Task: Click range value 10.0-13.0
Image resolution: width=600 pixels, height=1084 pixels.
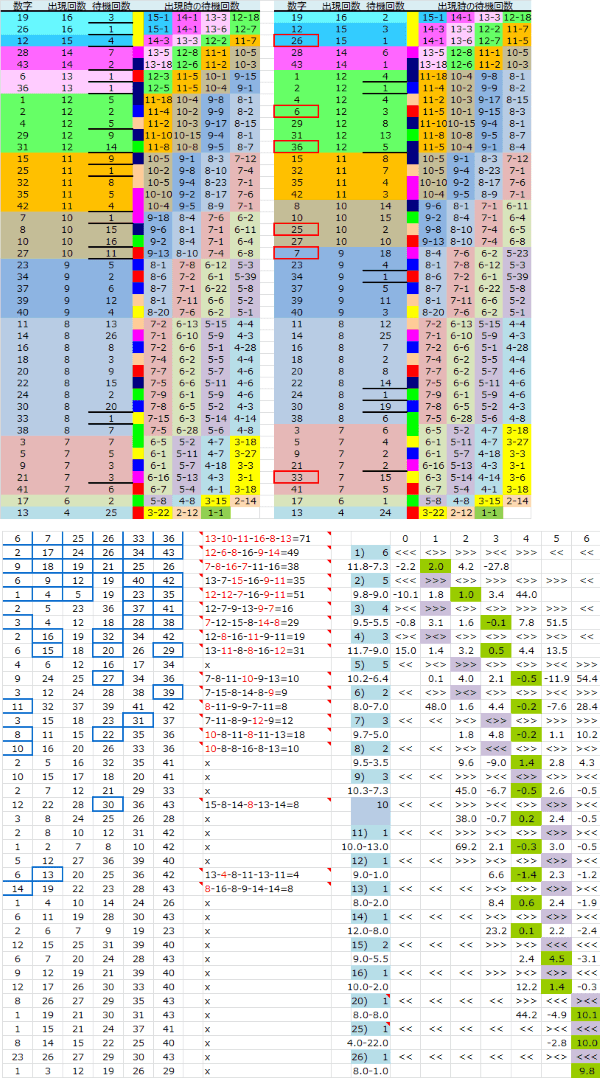Action: (368, 845)
